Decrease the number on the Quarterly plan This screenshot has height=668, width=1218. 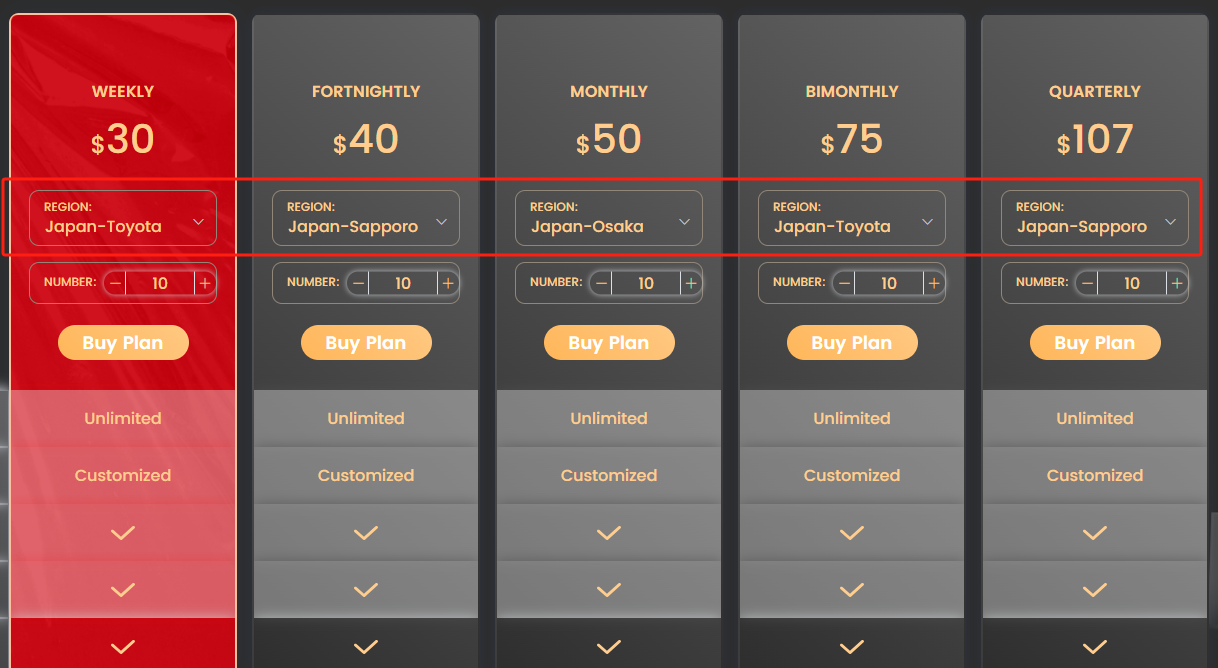(x=1086, y=283)
